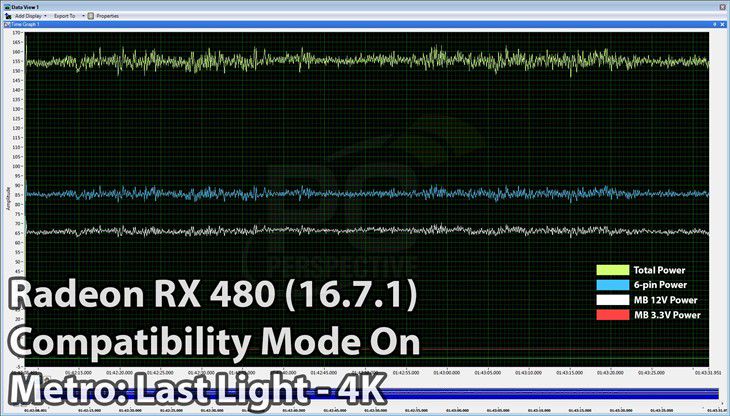Image resolution: width=730 pixels, height=416 pixels.
Task: Expand the Export To dropdown arrow
Action: tap(83, 16)
